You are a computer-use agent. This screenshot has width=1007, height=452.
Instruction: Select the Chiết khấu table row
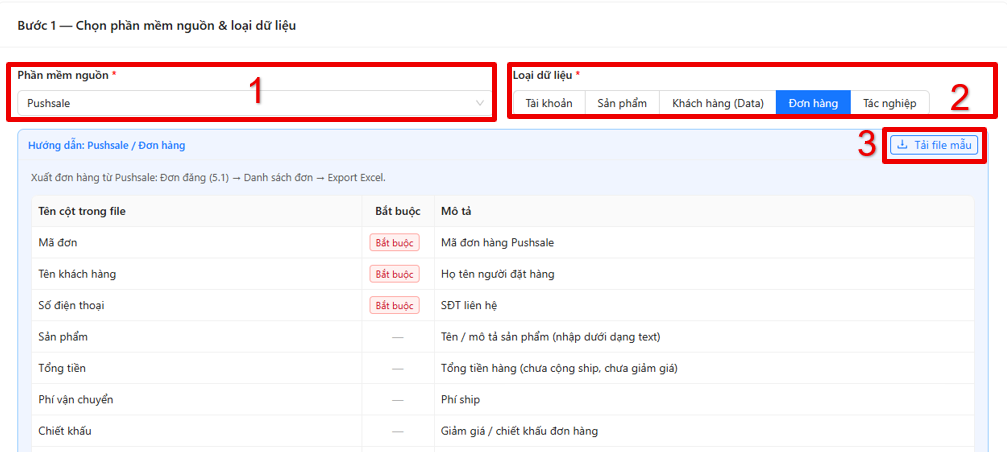(x=502, y=431)
